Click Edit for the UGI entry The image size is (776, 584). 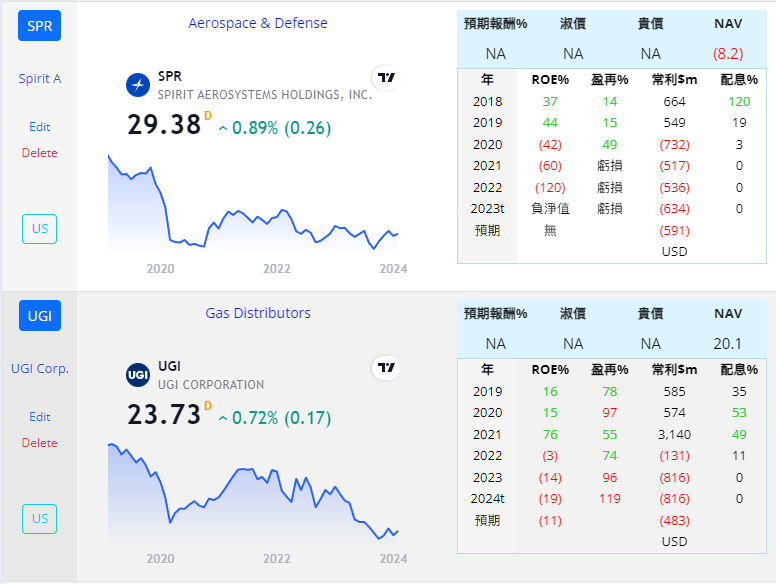40,417
